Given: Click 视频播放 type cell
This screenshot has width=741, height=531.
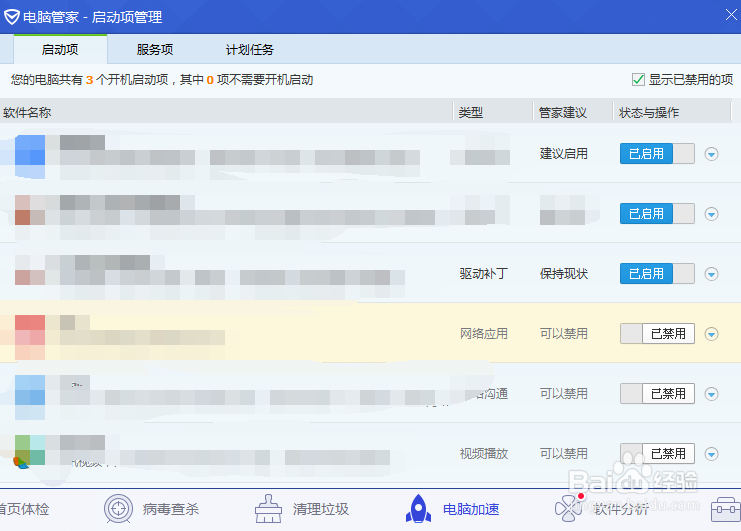Looking at the screenshot, I should coord(483,454).
